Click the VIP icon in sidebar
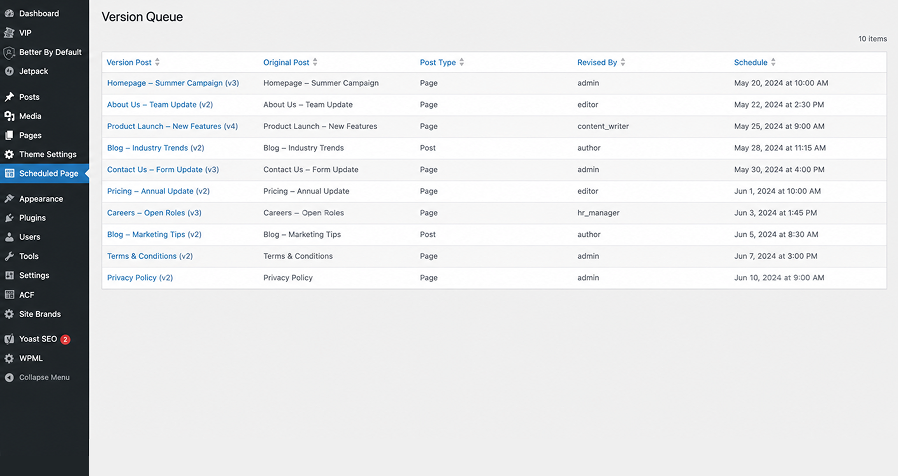898x476 pixels. [x=9, y=33]
